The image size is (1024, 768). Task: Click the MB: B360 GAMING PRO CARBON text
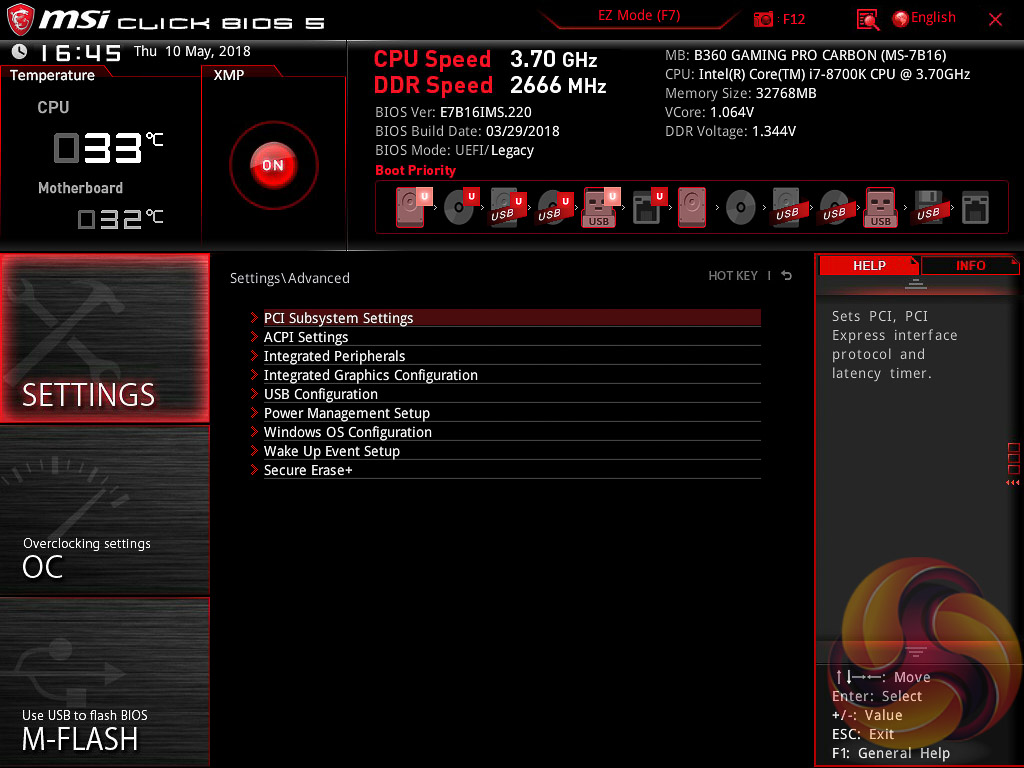(806, 55)
